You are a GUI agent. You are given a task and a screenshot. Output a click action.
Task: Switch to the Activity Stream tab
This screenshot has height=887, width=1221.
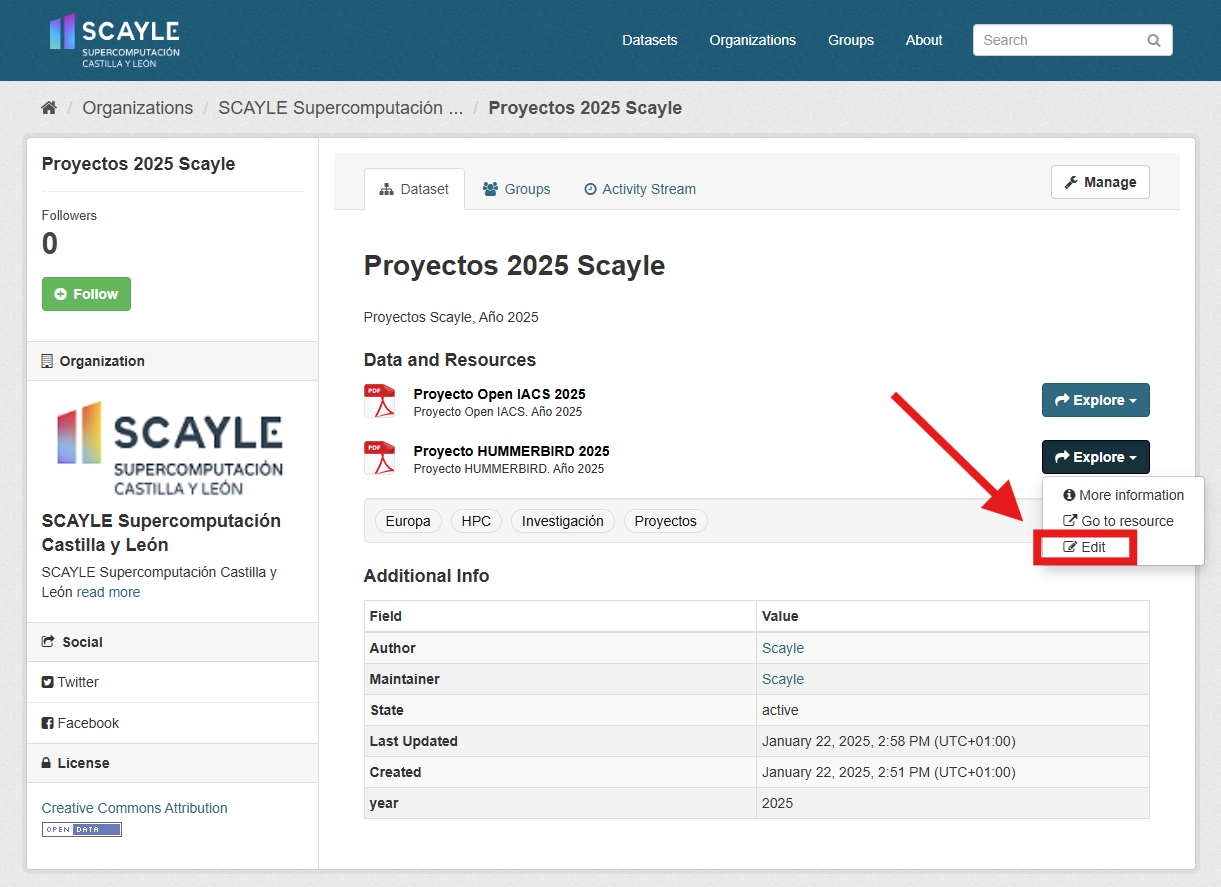point(640,189)
